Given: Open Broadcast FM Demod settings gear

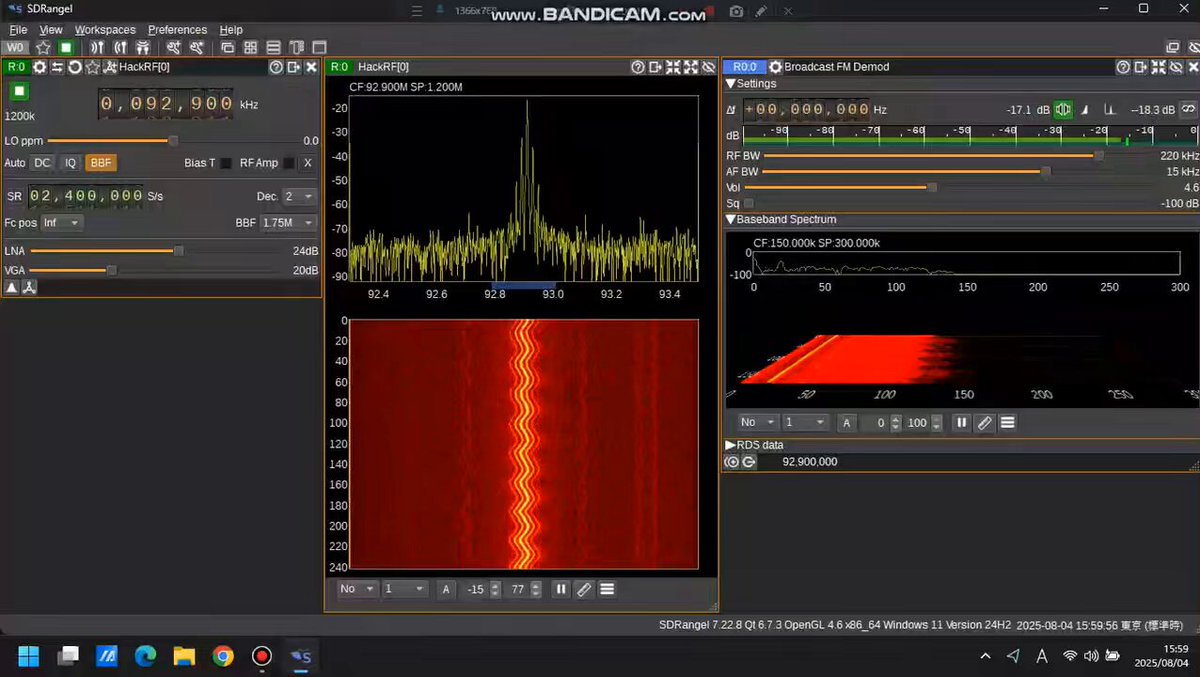Looking at the screenshot, I should coord(773,67).
